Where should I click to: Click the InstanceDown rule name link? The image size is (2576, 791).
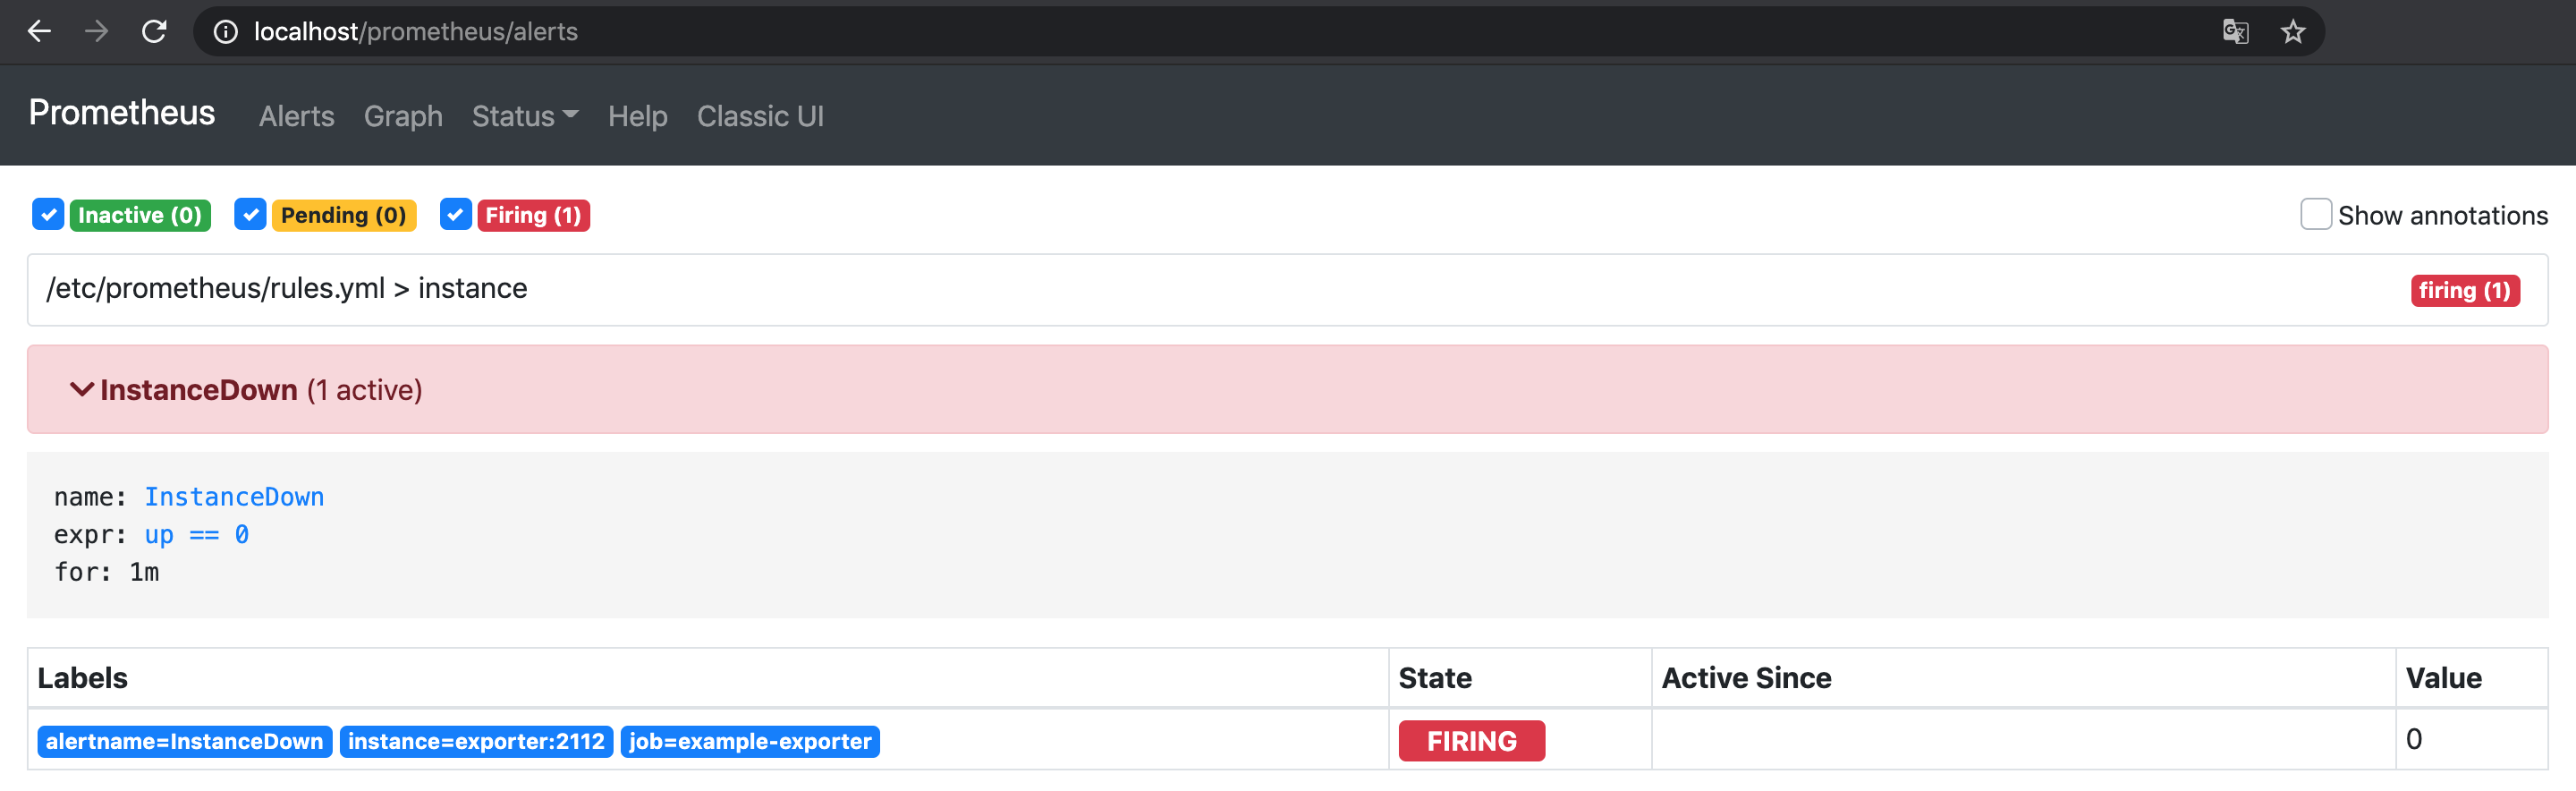coord(234,497)
